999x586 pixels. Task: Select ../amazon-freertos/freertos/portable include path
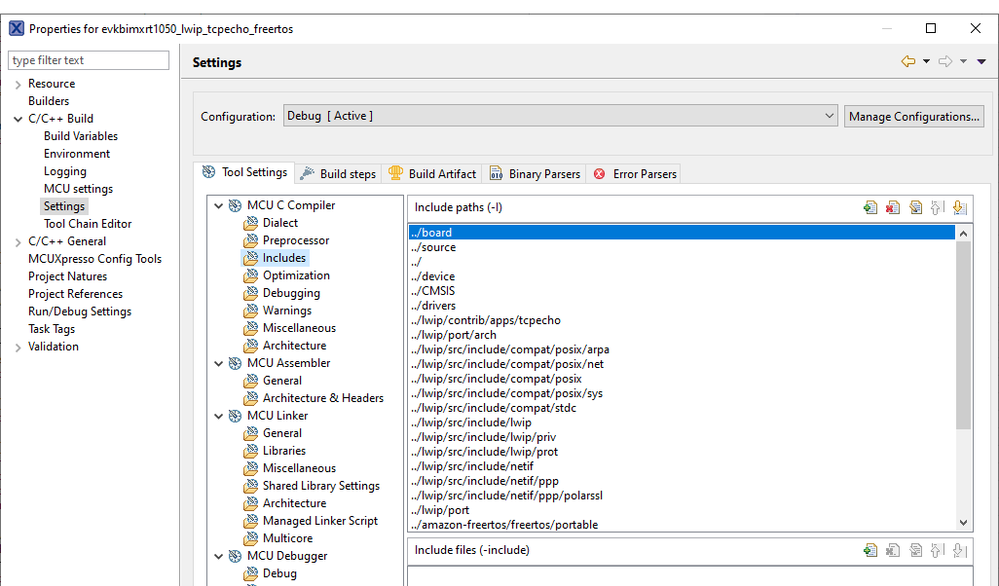pos(682,525)
